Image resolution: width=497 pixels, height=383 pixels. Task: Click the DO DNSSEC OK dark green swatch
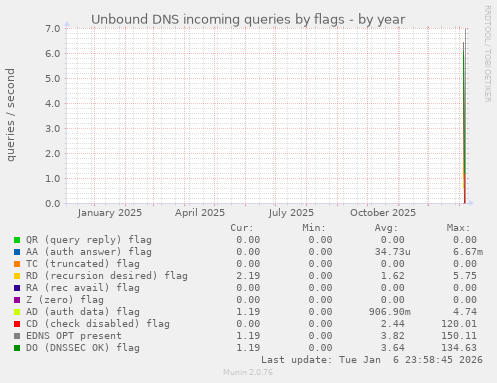click(17, 348)
